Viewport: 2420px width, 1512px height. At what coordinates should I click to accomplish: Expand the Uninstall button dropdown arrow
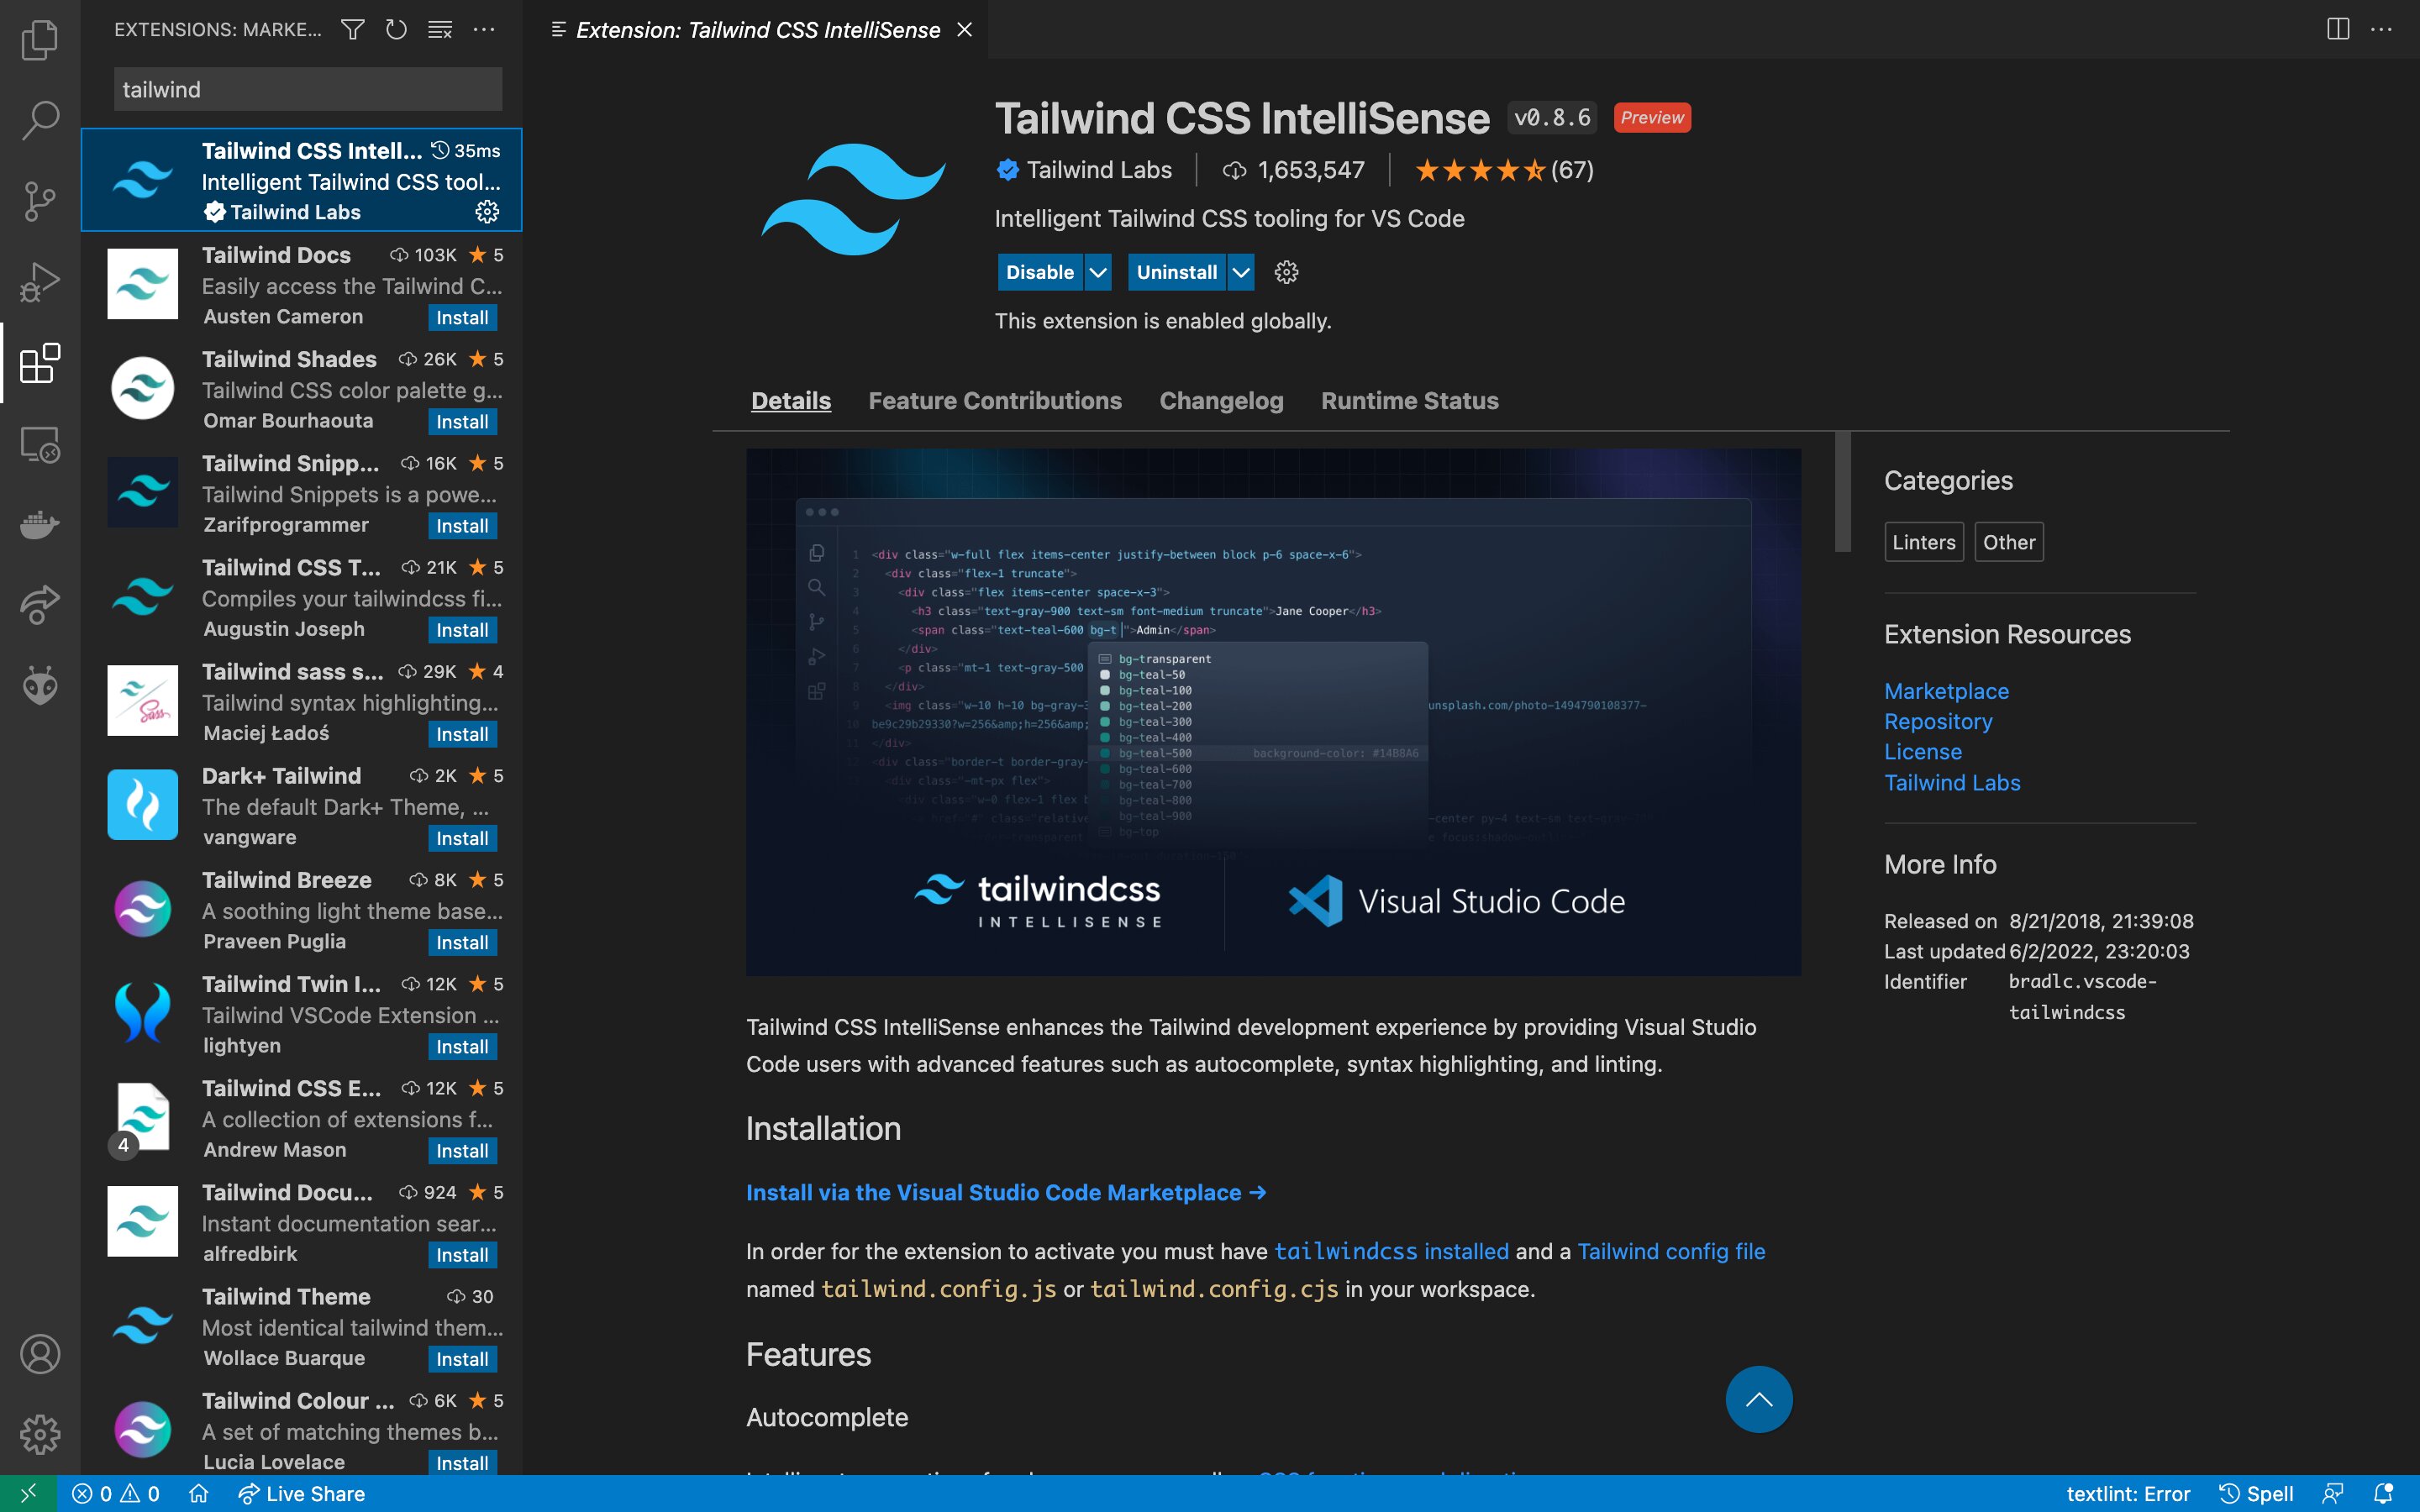1241,272
